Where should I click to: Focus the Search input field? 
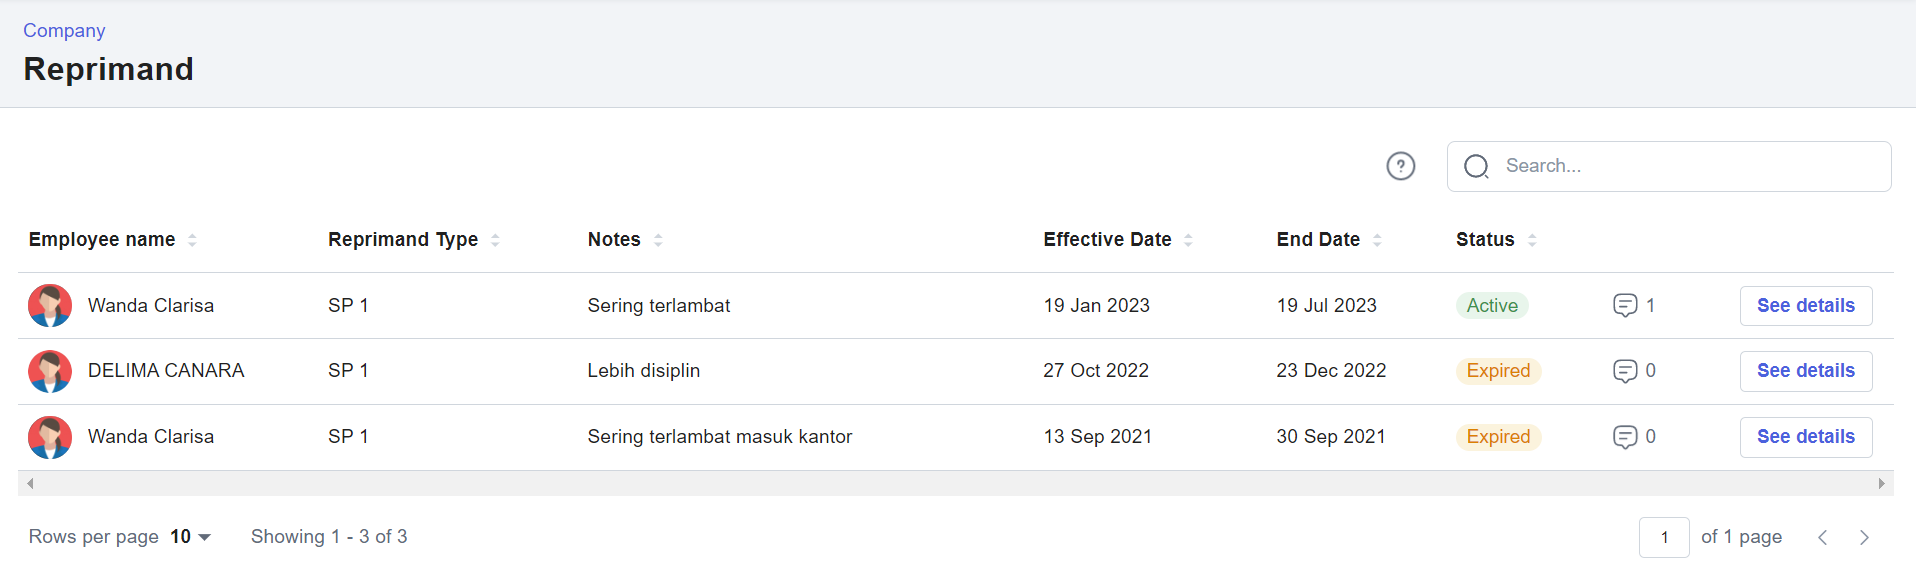(1669, 166)
